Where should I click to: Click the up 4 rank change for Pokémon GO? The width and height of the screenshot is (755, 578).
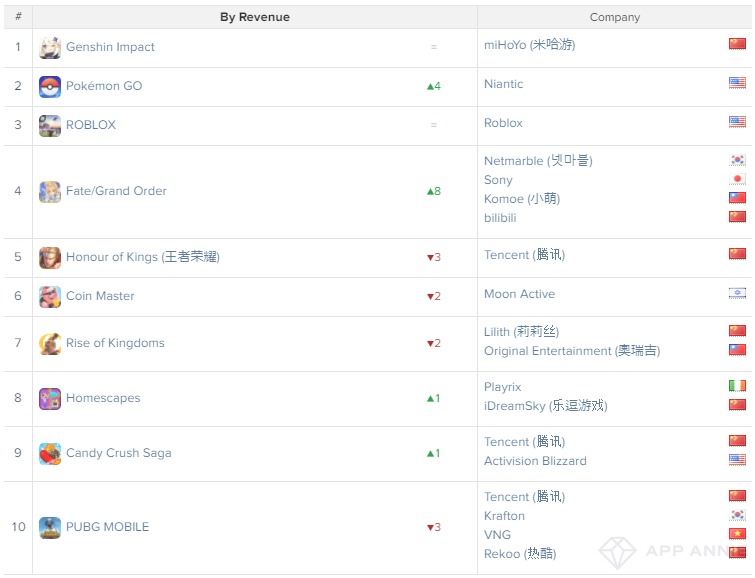pos(434,87)
